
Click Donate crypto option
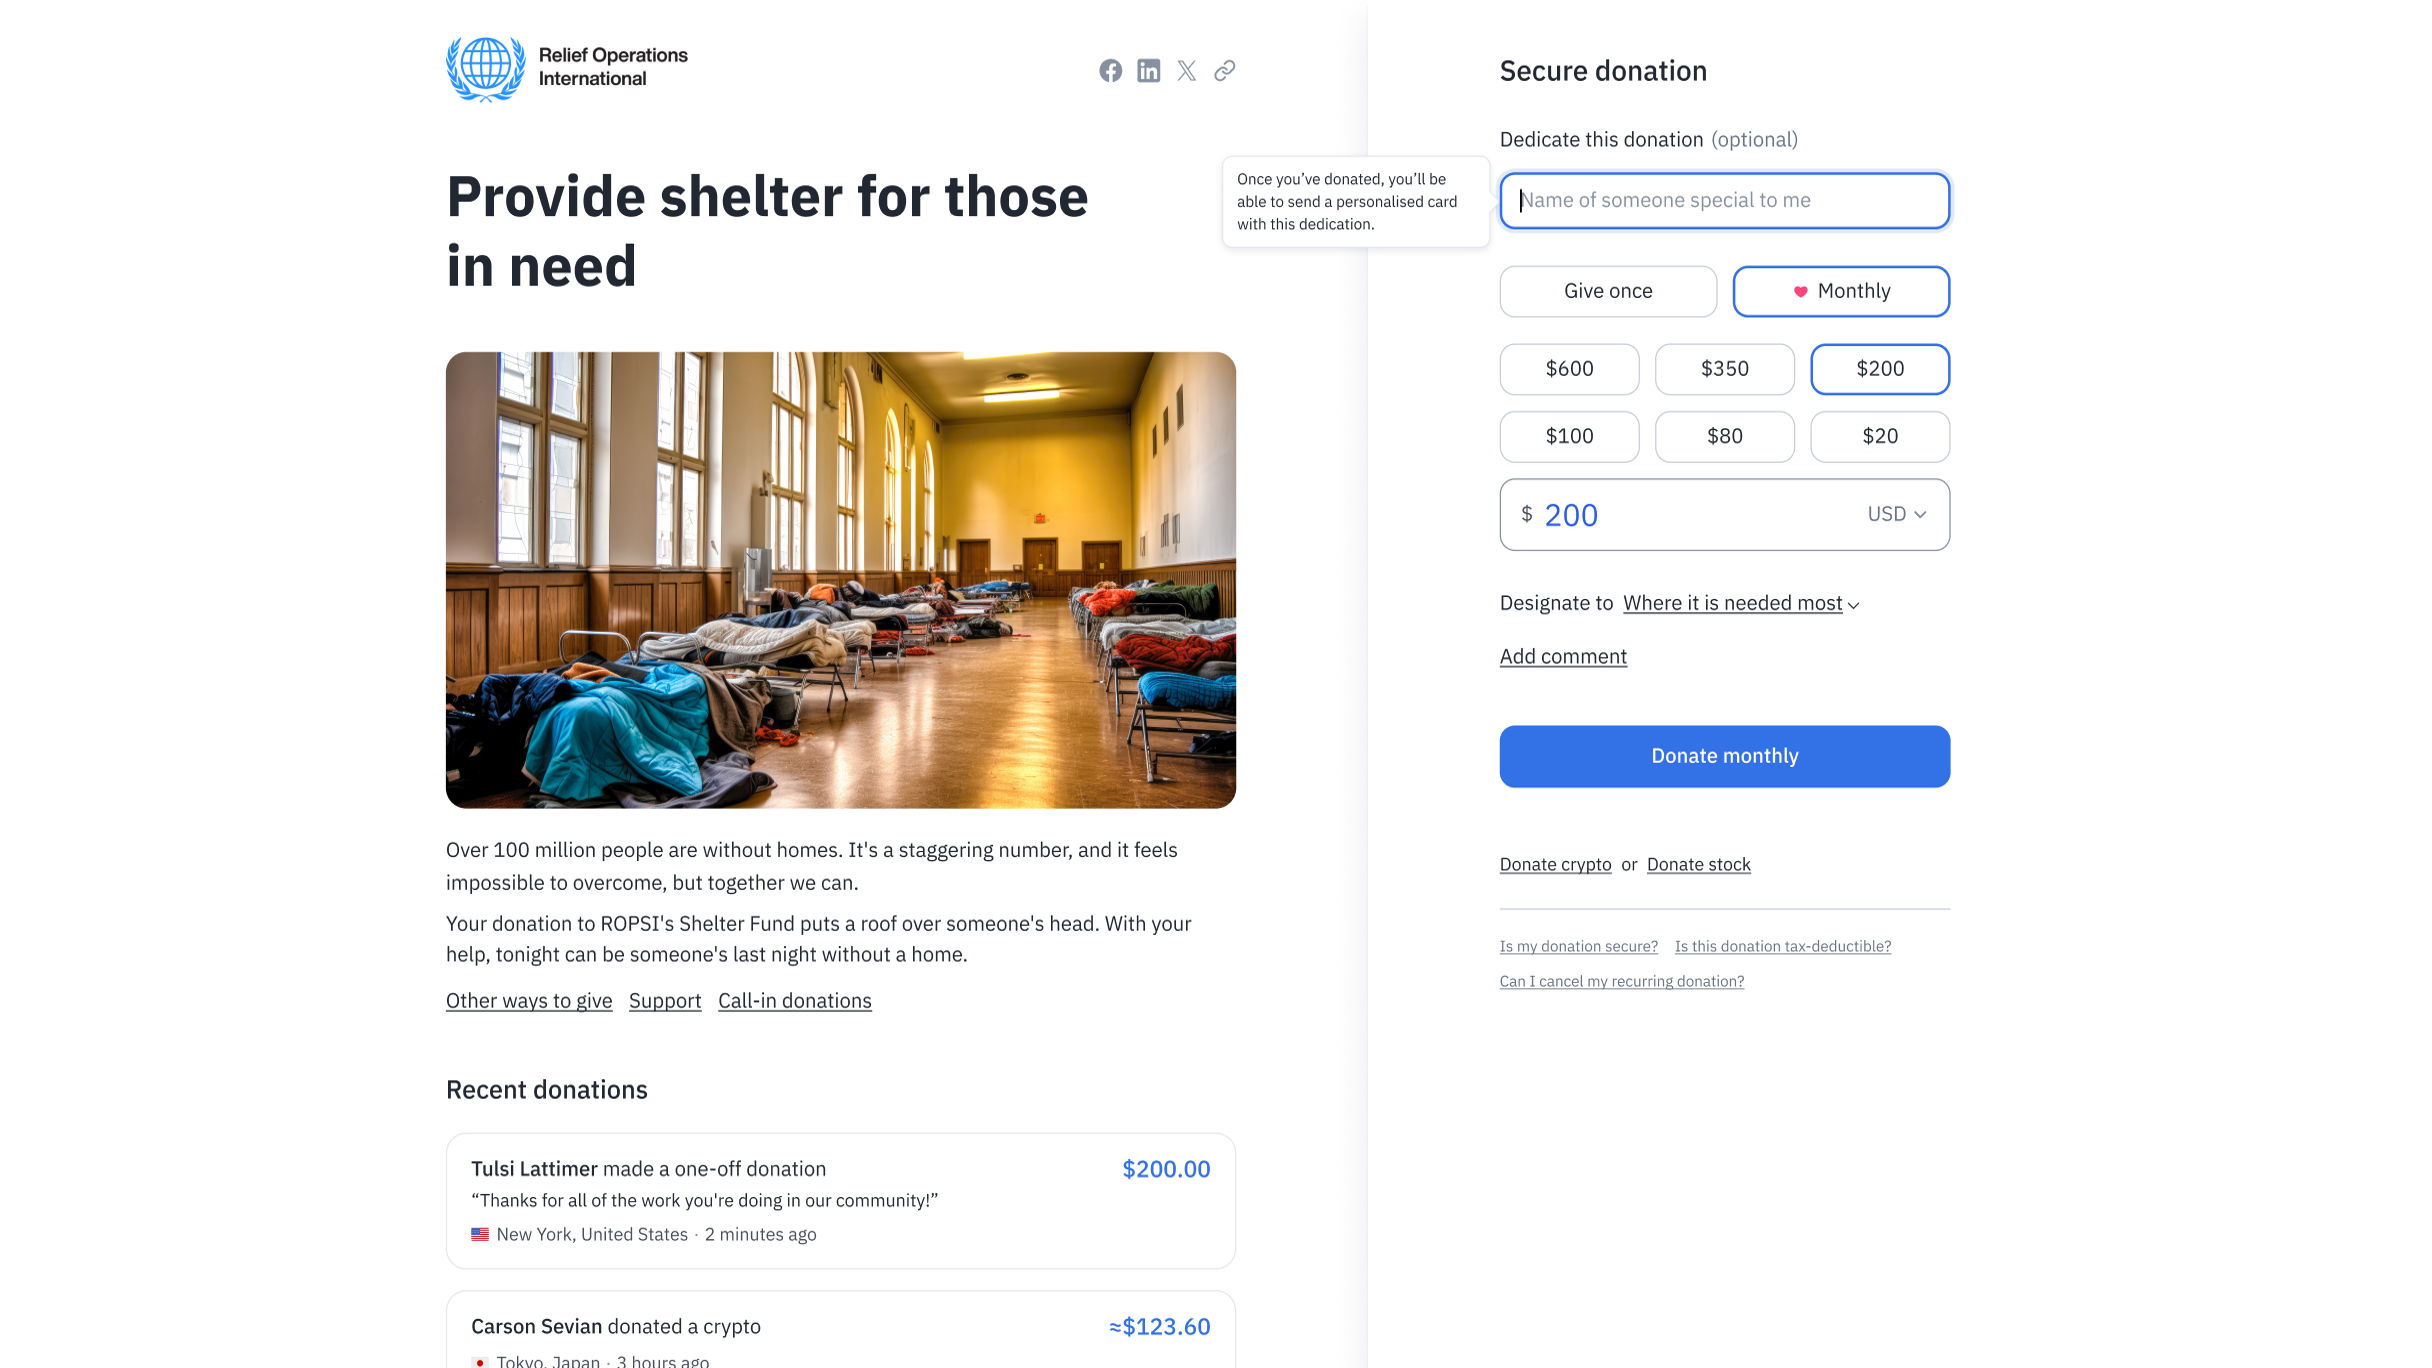(x=1553, y=864)
